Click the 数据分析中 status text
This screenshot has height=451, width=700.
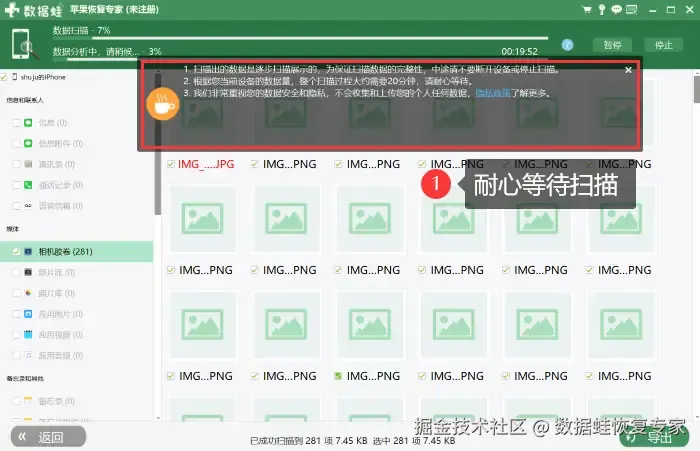click(107, 52)
